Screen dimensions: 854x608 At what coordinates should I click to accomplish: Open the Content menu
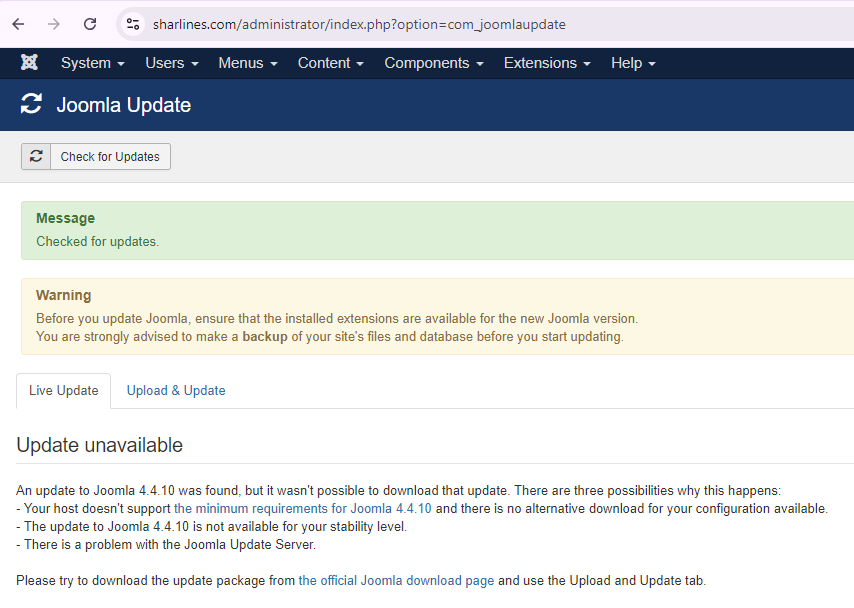[x=331, y=63]
